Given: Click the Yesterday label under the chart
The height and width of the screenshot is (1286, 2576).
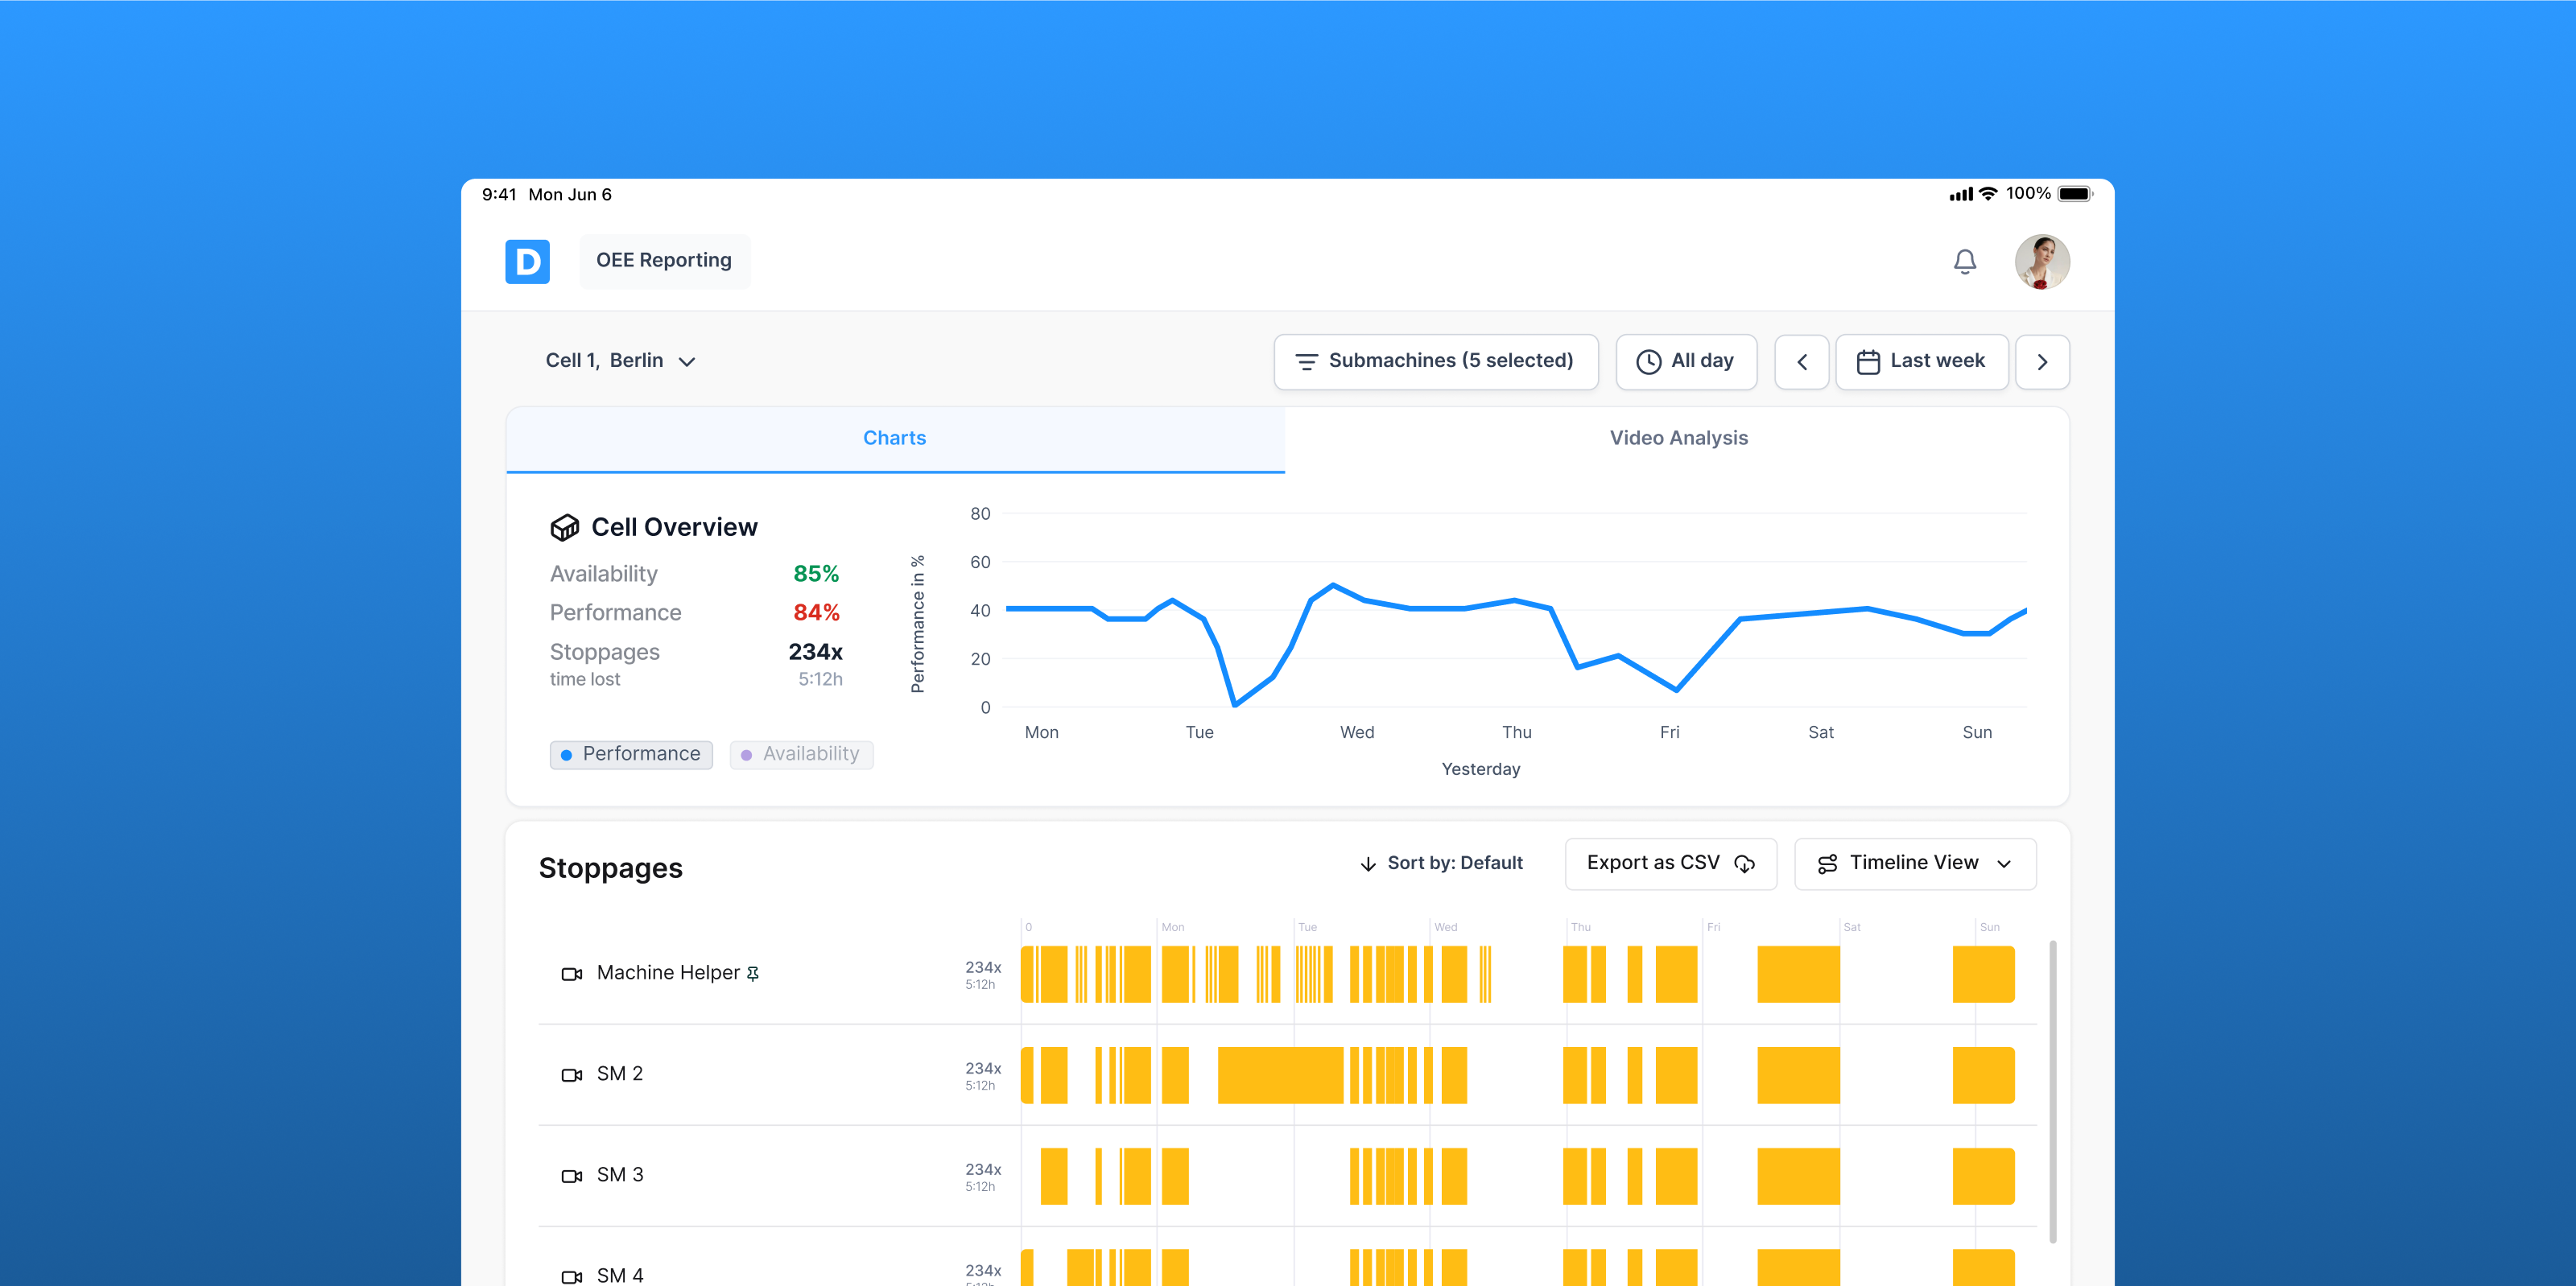Looking at the screenshot, I should [x=1481, y=769].
